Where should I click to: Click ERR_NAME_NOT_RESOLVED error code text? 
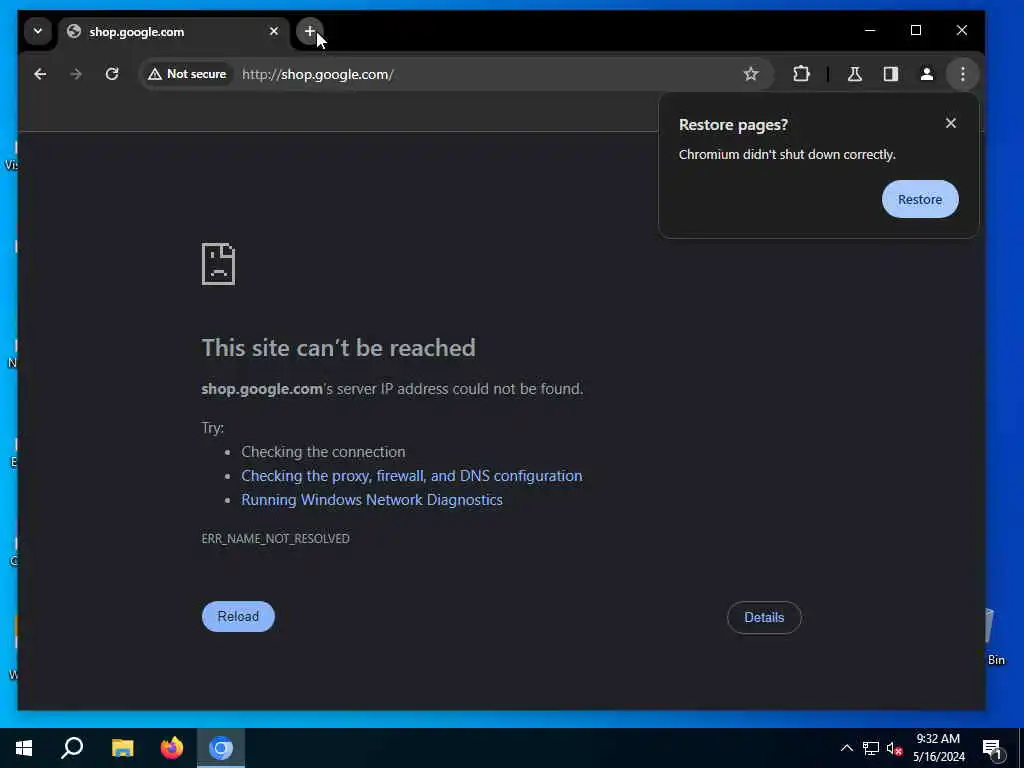(x=276, y=539)
